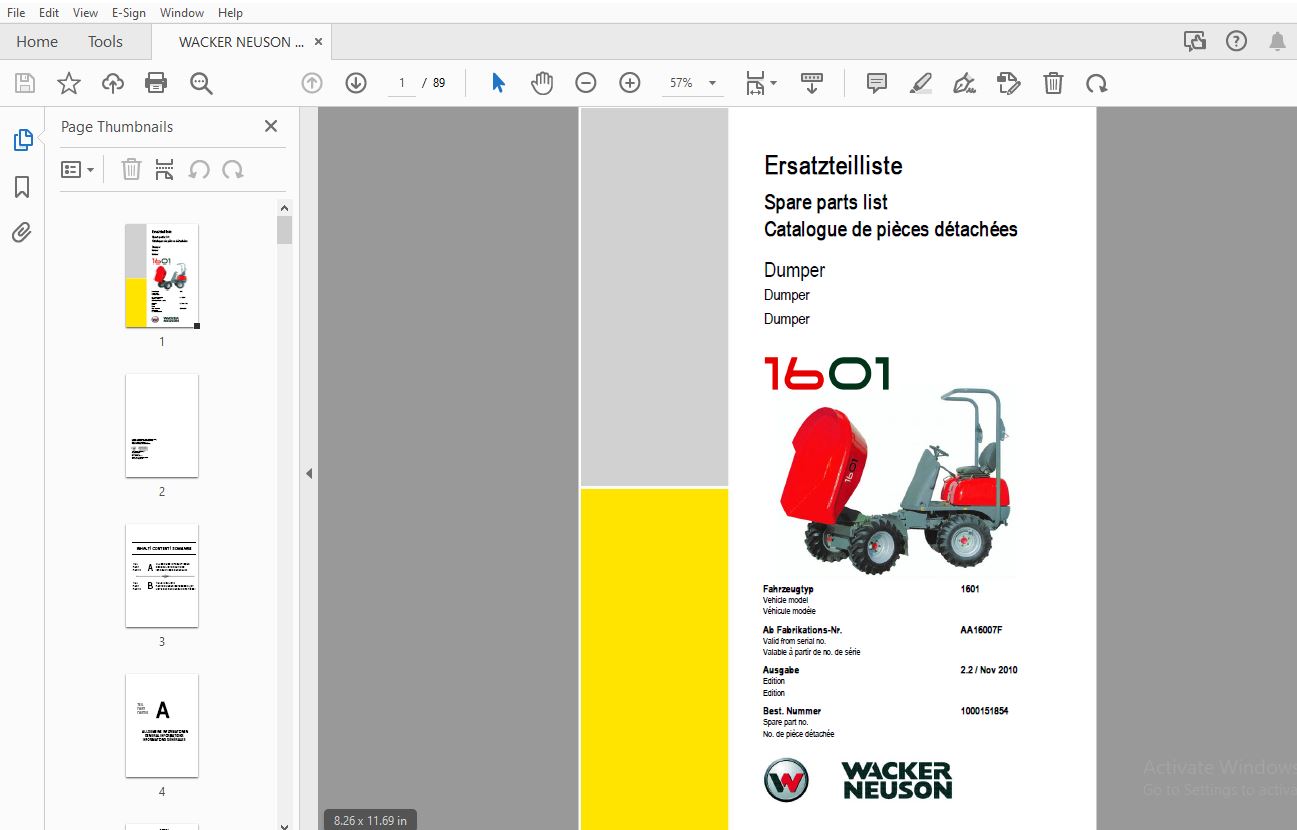Select page 3 thumbnail
Image resolution: width=1297 pixels, height=830 pixels.
(162, 576)
